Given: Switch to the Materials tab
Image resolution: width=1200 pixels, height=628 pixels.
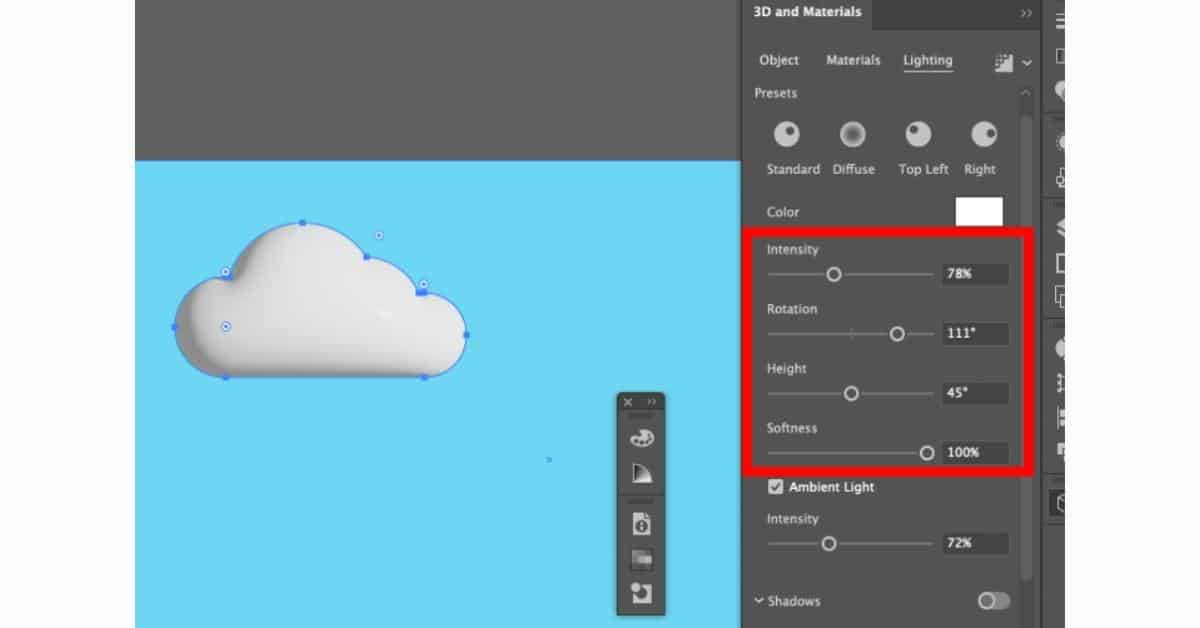Looking at the screenshot, I should [x=852, y=60].
